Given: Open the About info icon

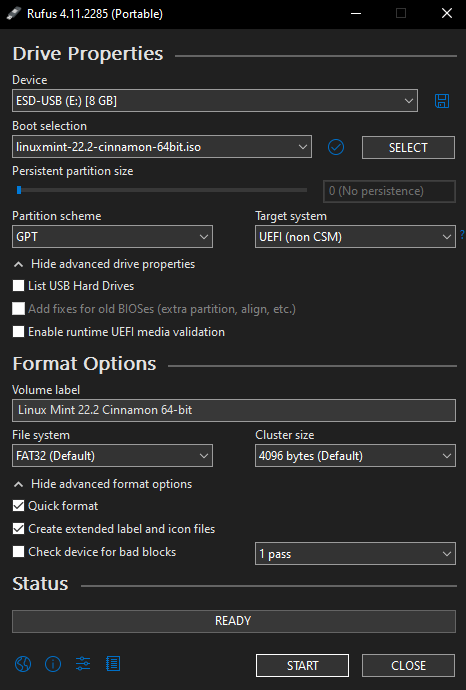Looking at the screenshot, I should 53,664.
